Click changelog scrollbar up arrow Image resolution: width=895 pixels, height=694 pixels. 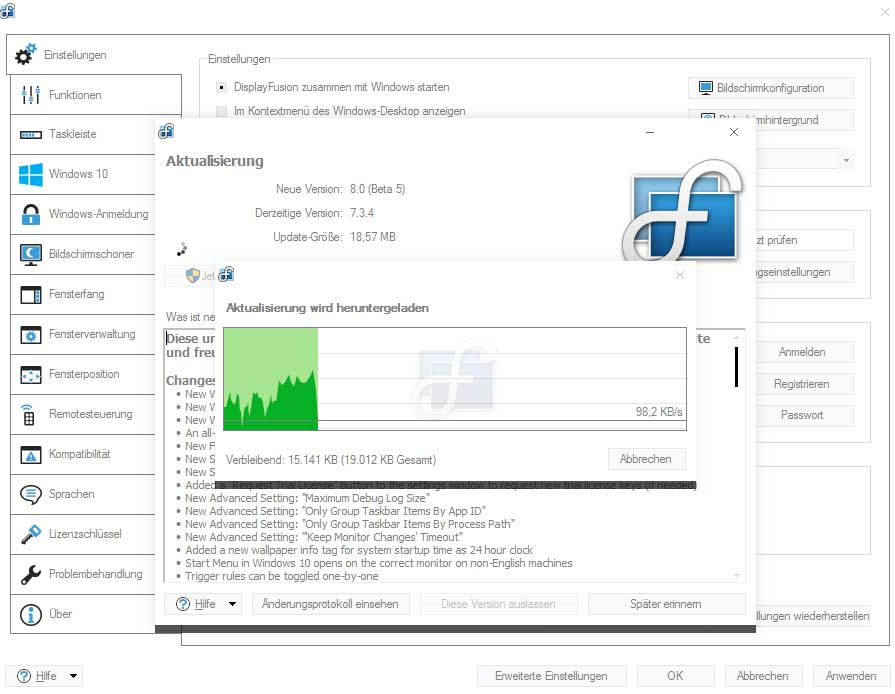click(736, 337)
